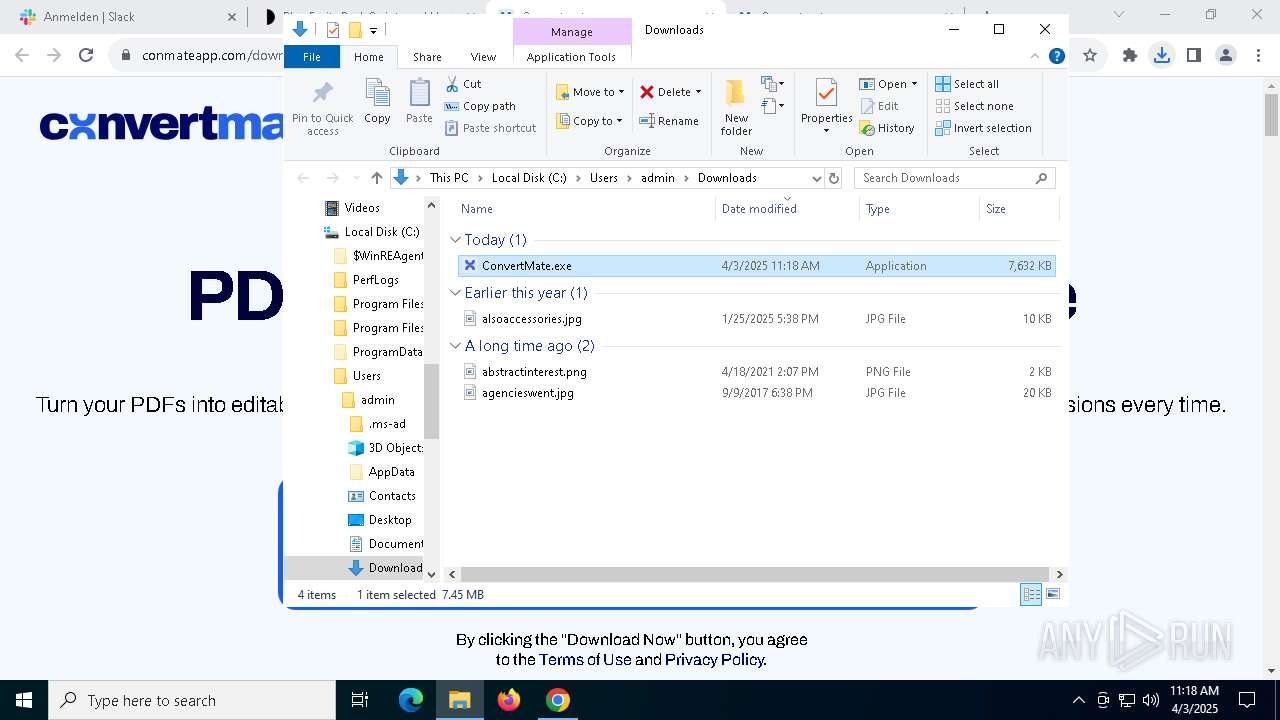Create a New folder
1280x720 pixels.
[x=736, y=108]
